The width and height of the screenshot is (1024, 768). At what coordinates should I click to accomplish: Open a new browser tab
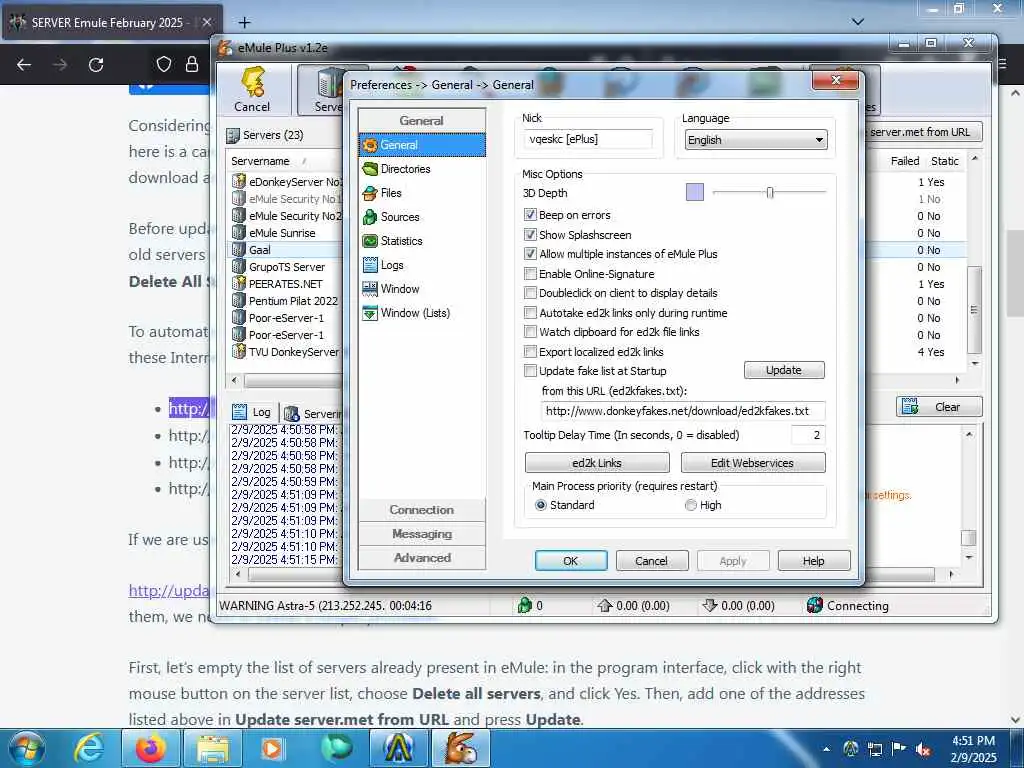tap(244, 23)
